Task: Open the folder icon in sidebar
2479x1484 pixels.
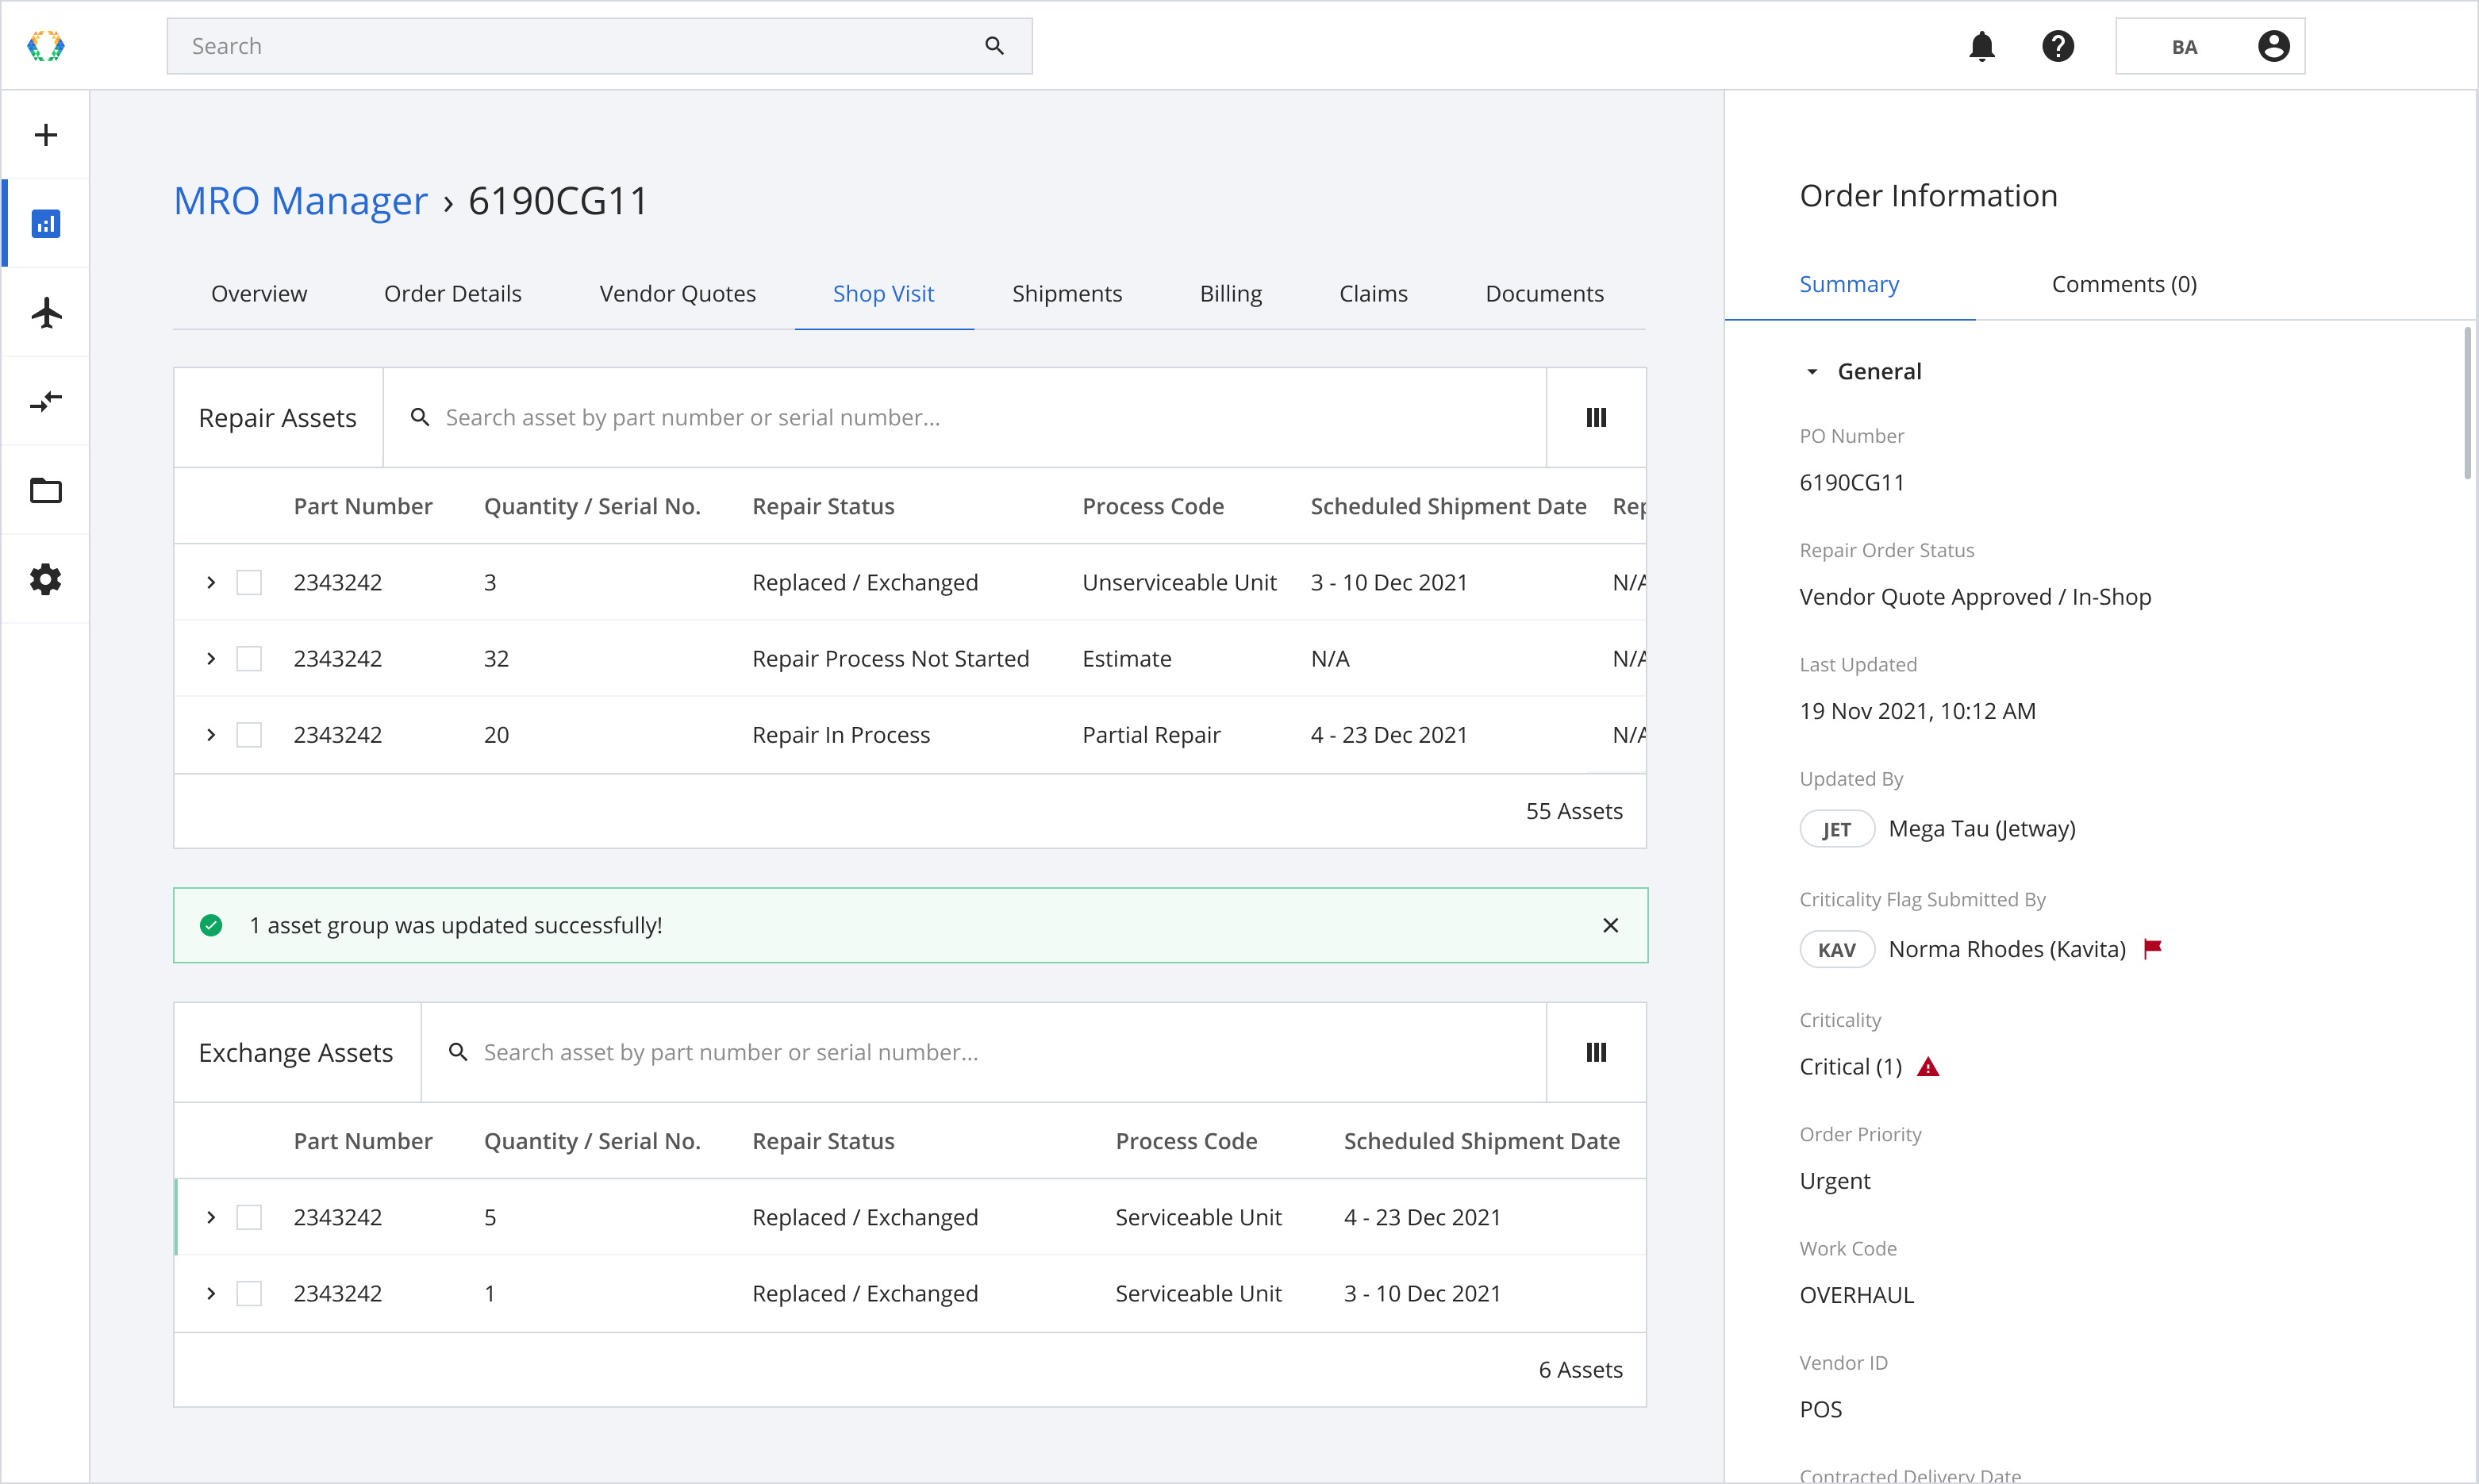Action: tap(45, 490)
